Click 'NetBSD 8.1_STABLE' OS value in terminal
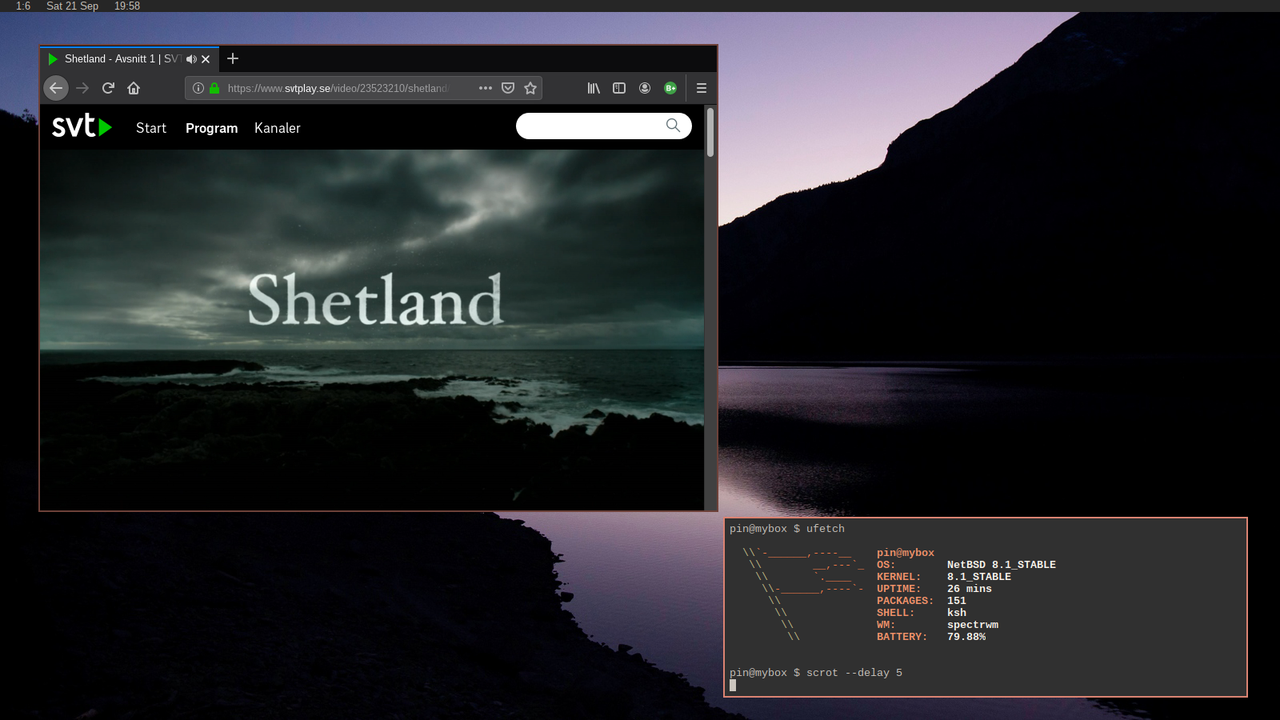The height and width of the screenshot is (720, 1280). tap(1001, 565)
